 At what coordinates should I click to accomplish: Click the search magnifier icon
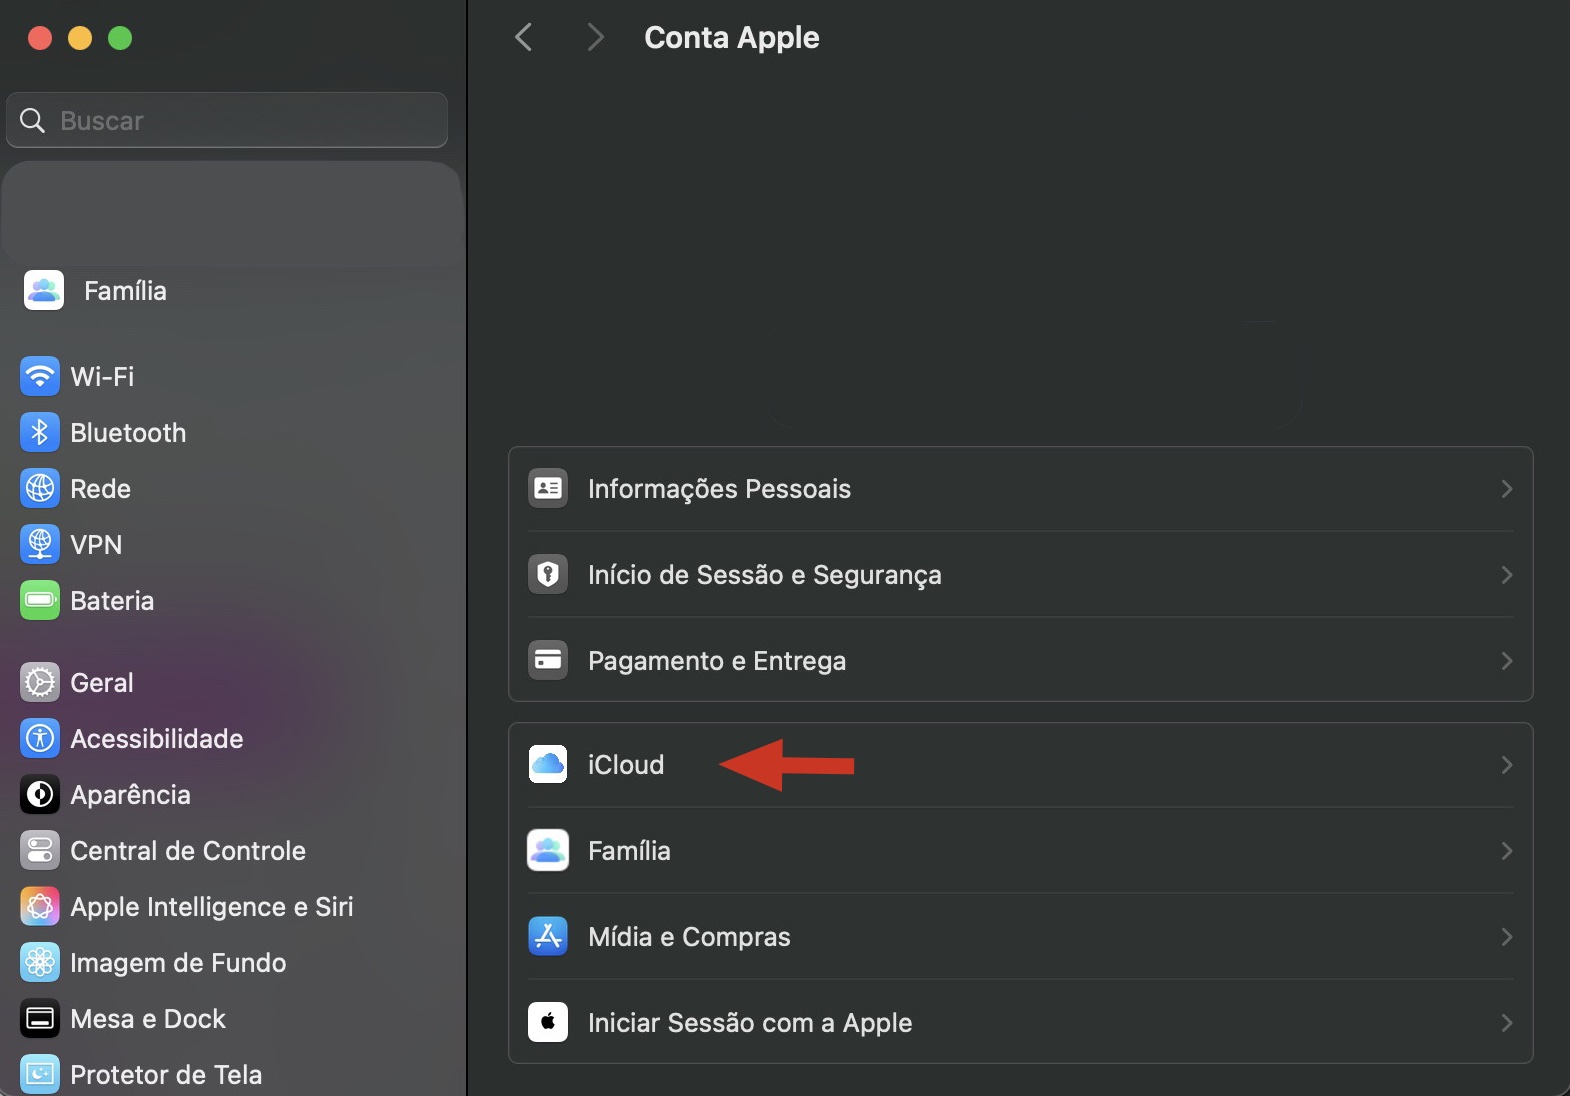click(x=32, y=120)
